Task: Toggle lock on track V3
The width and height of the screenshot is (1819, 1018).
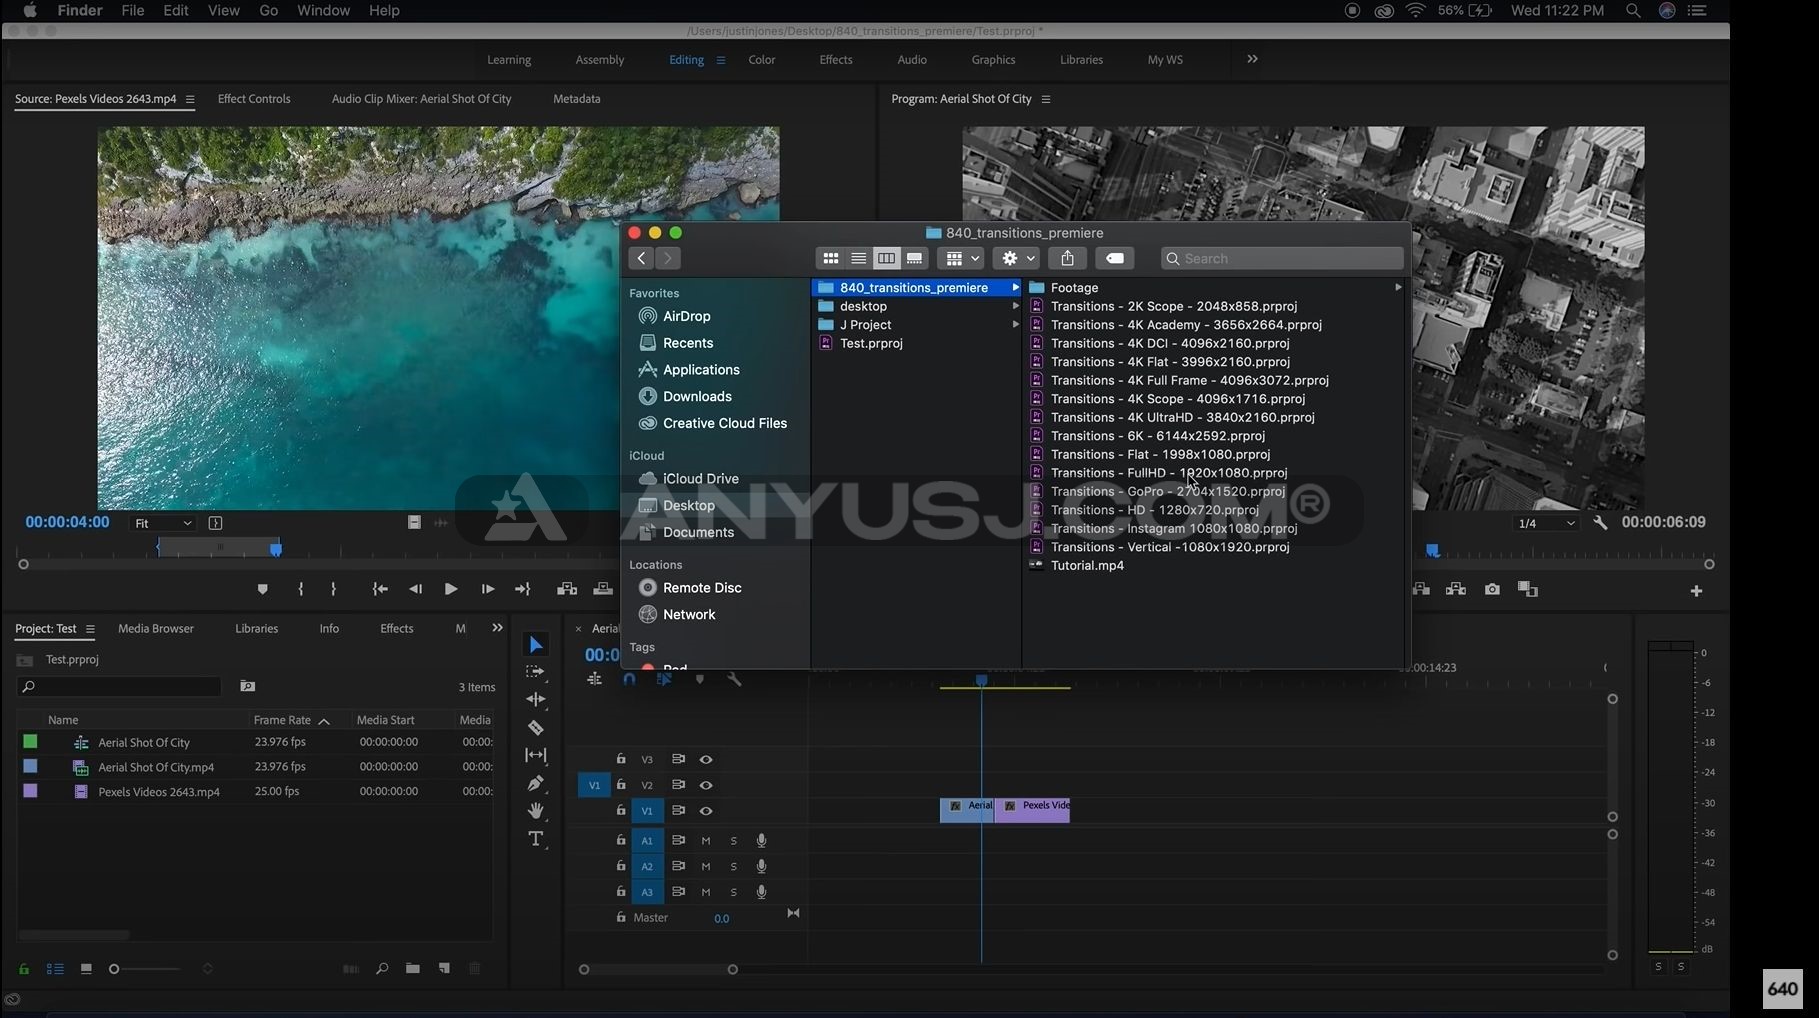Action: click(x=621, y=759)
